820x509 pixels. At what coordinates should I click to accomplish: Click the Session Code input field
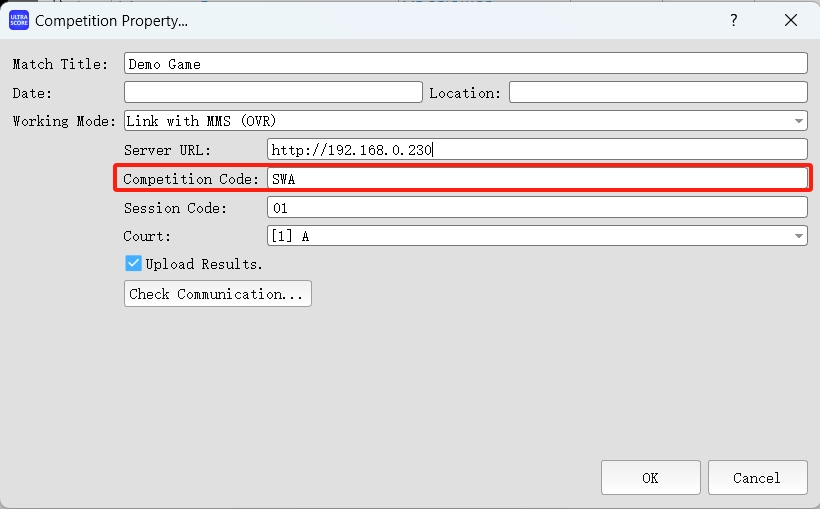pyautogui.click(x=537, y=207)
